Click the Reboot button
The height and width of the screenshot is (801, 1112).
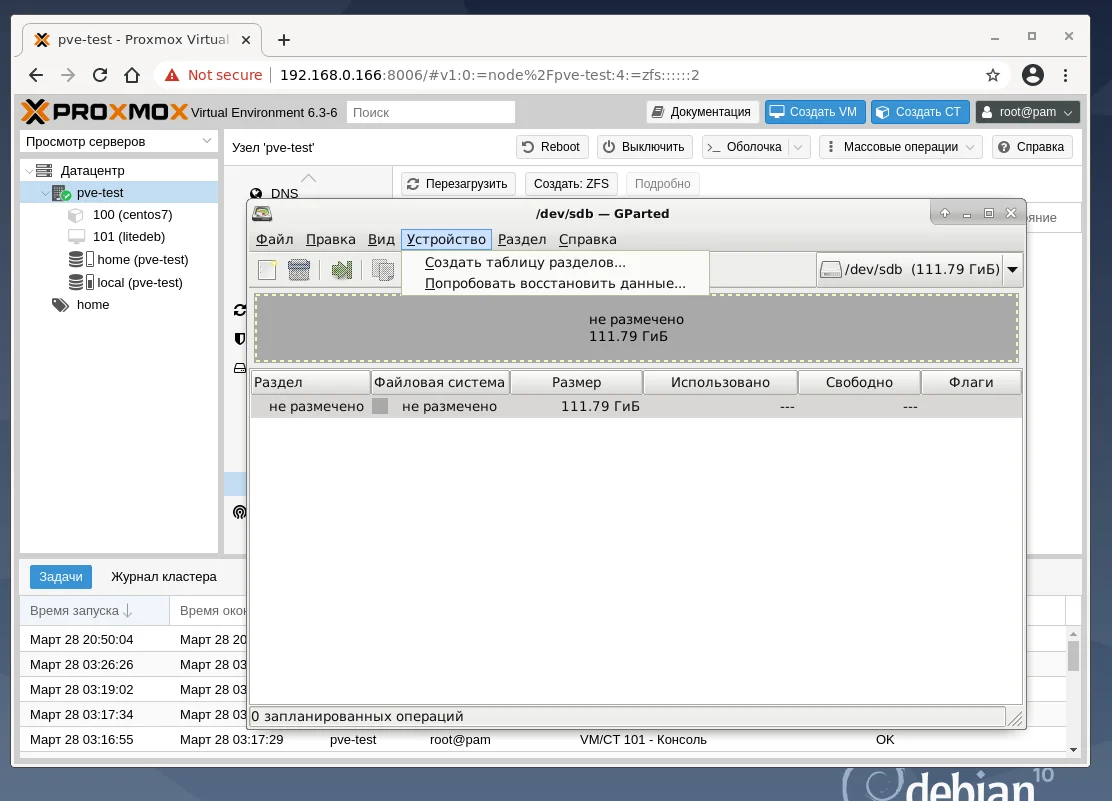coord(552,147)
